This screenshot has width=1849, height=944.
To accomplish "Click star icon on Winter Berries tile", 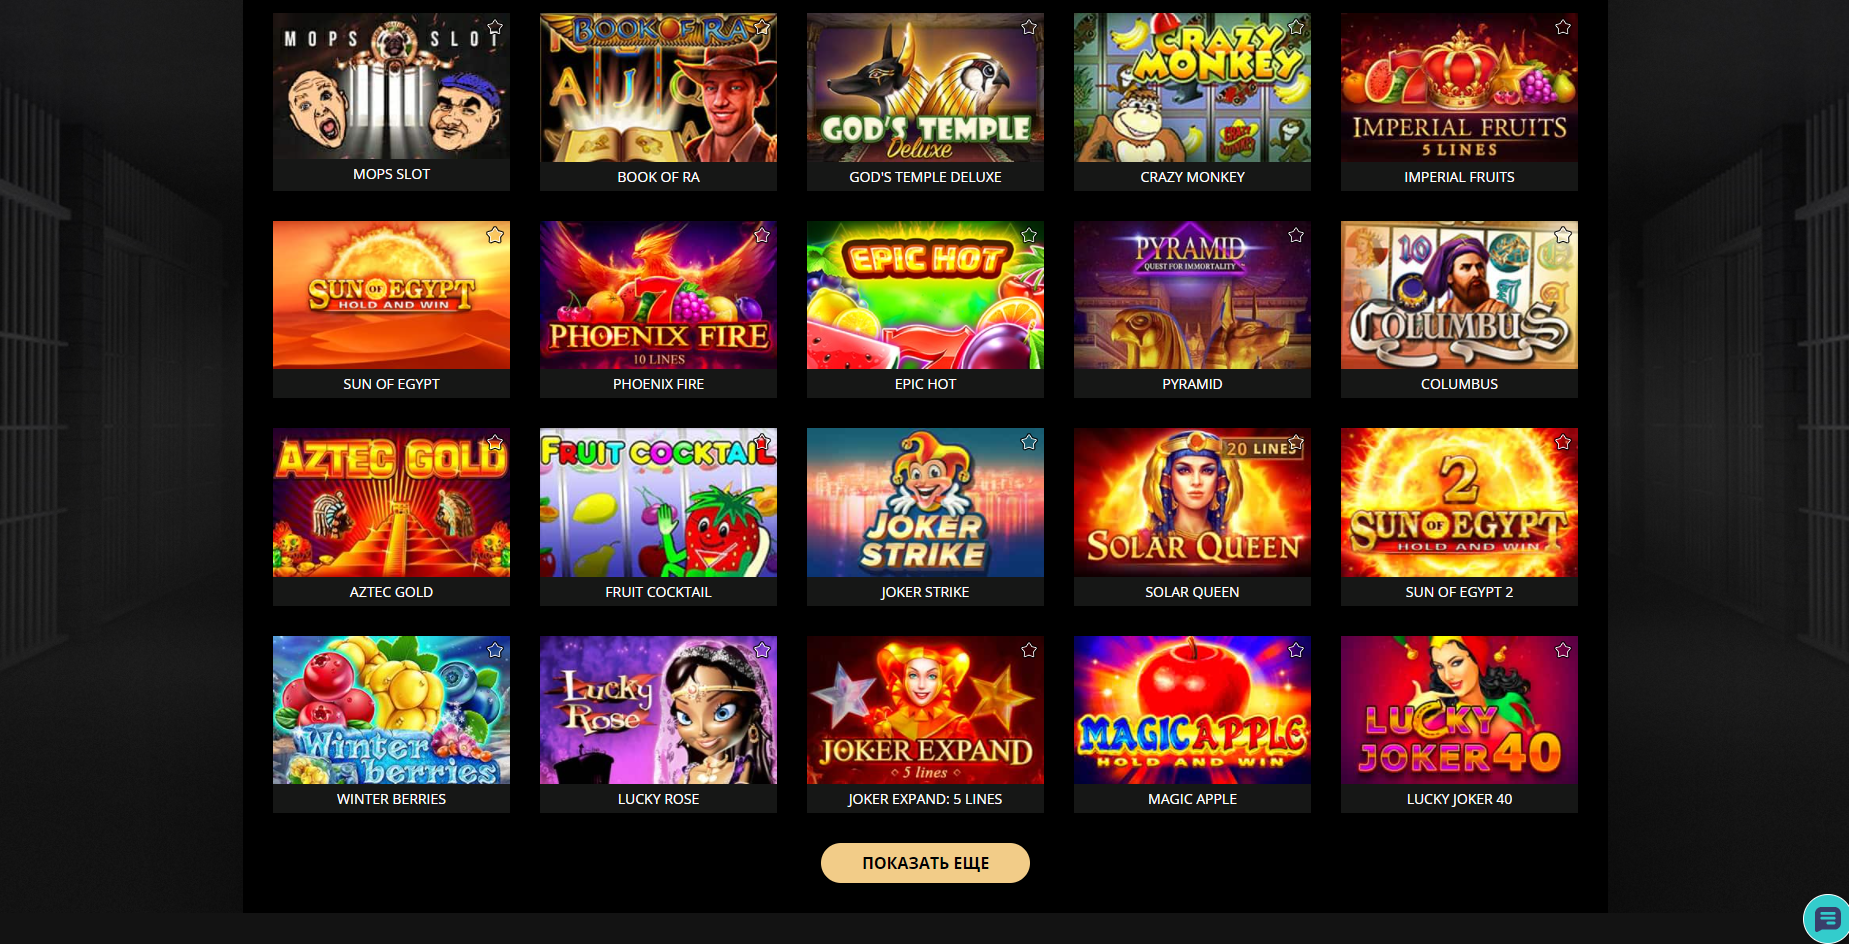I will pos(495,650).
